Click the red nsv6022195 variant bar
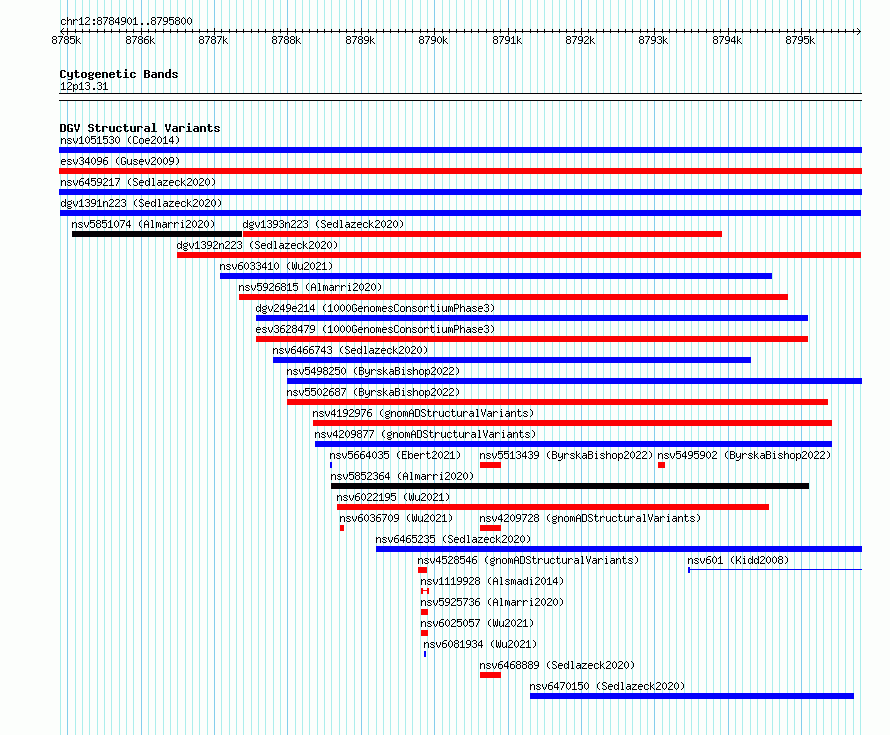This screenshot has width=890, height=735. point(553,507)
